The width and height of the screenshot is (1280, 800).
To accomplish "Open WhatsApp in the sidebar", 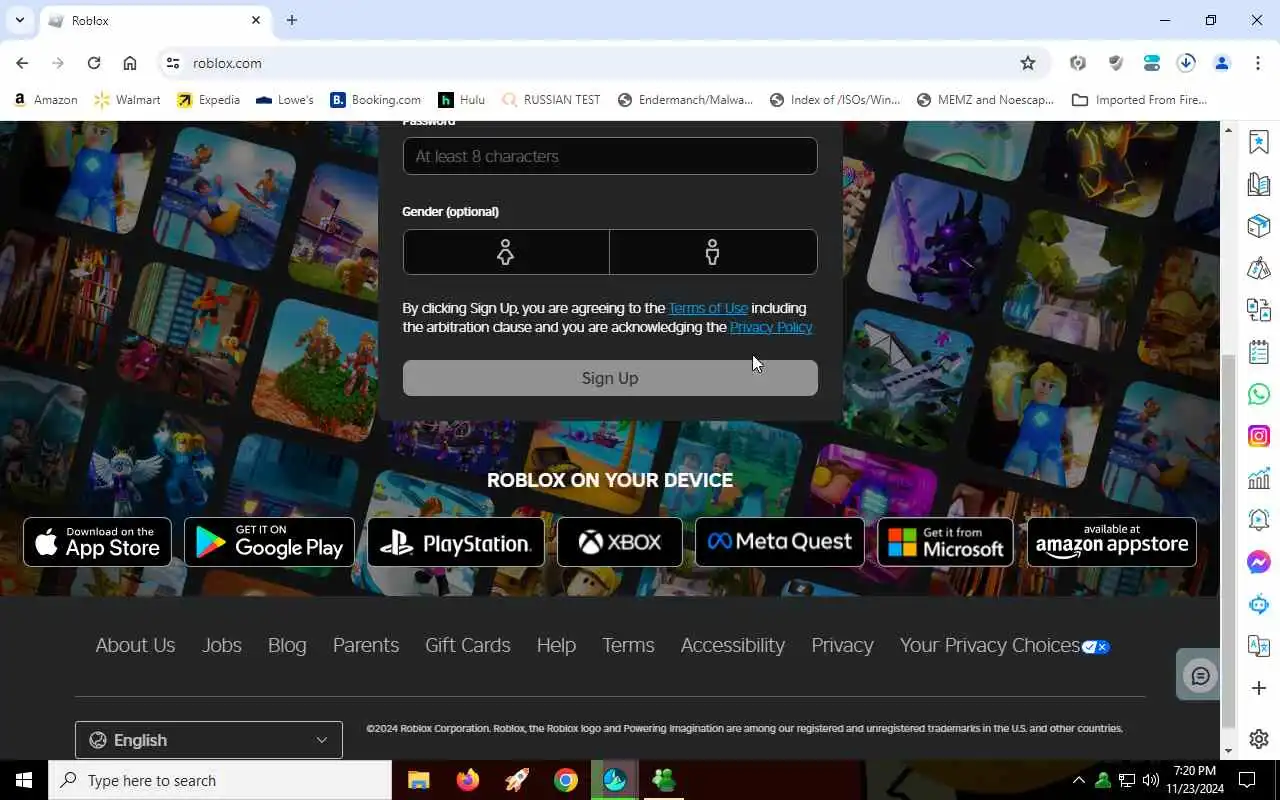I will (1259, 394).
